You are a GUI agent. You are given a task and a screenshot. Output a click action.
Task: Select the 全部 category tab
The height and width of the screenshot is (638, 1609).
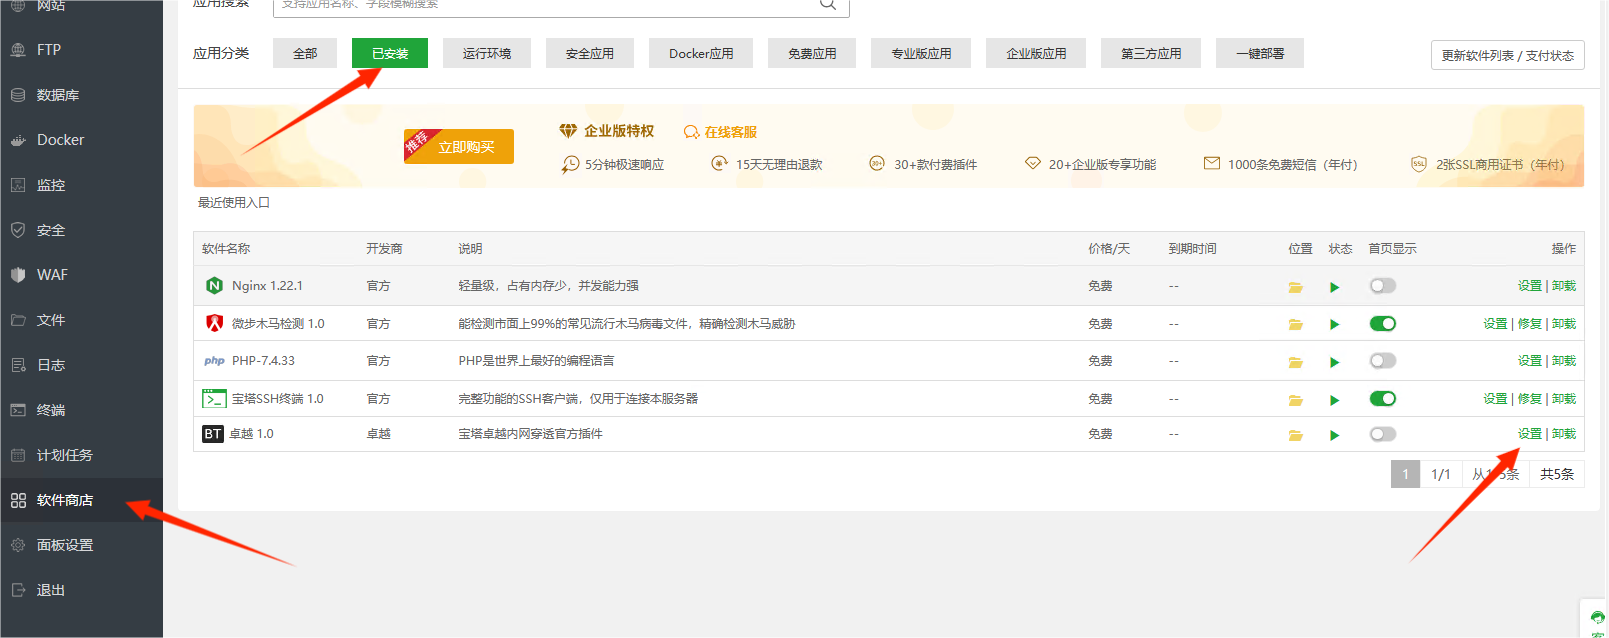pyautogui.click(x=305, y=53)
